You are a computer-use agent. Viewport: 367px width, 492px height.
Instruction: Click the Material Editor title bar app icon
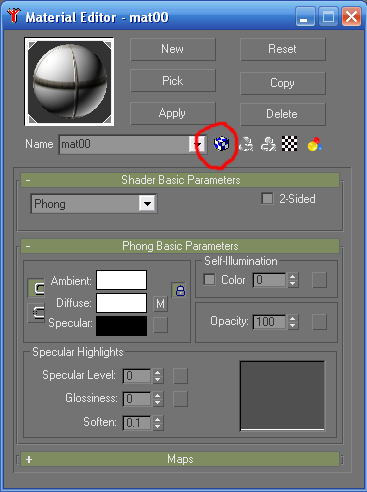tap(14, 15)
